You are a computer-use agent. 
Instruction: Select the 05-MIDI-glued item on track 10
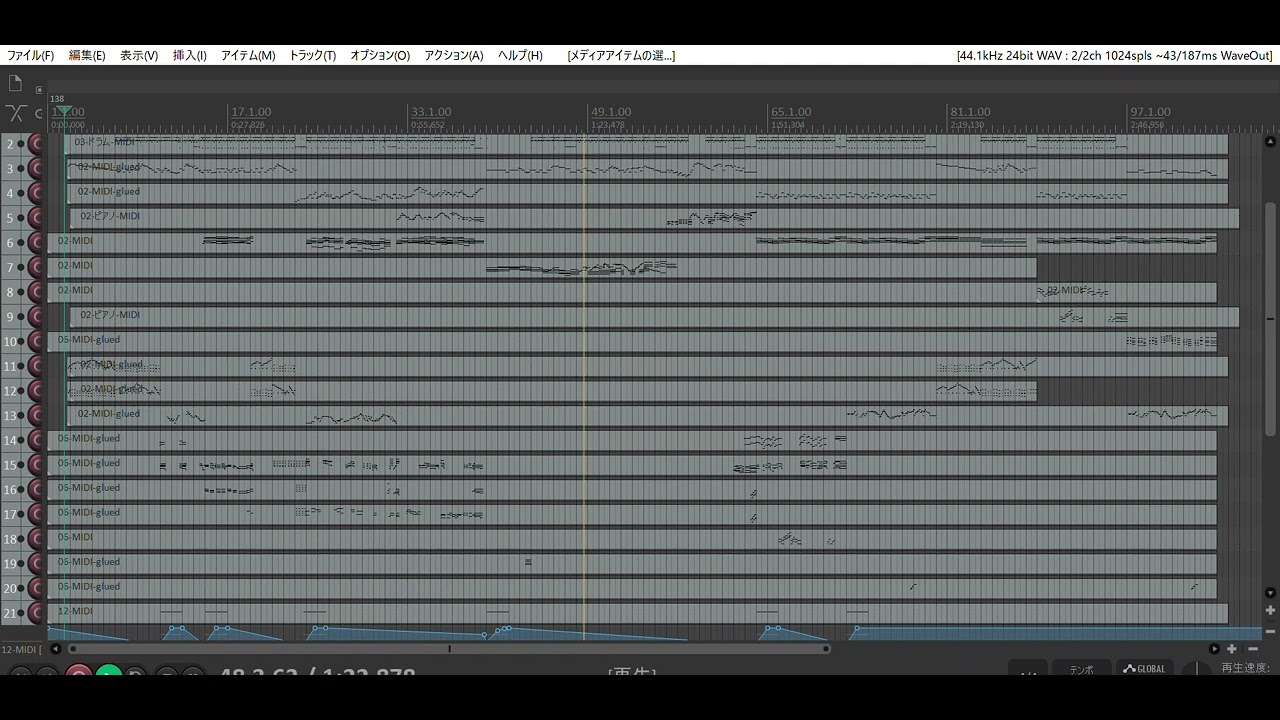click(632, 342)
